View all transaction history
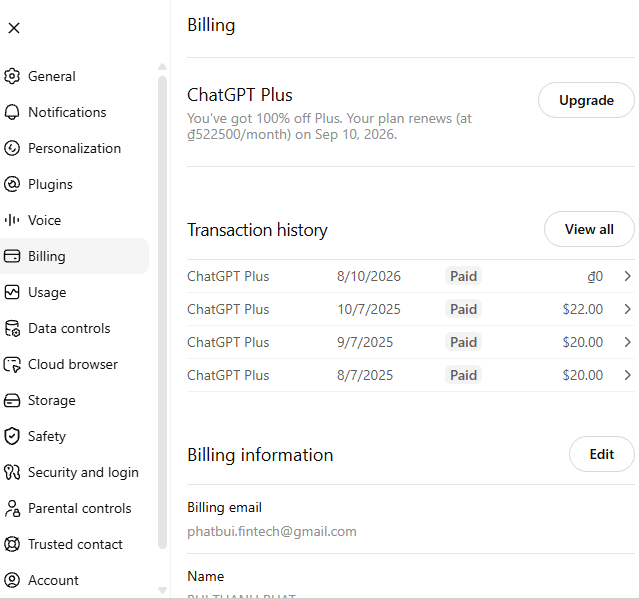The image size is (639, 599). (589, 229)
